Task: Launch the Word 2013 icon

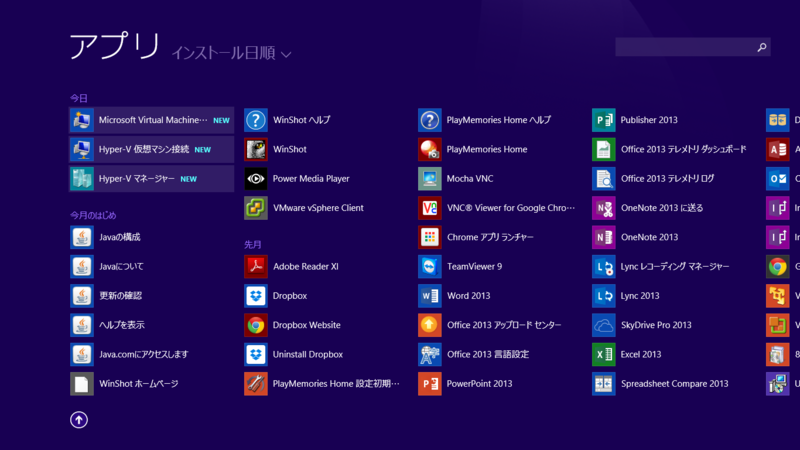Action: click(x=430, y=296)
